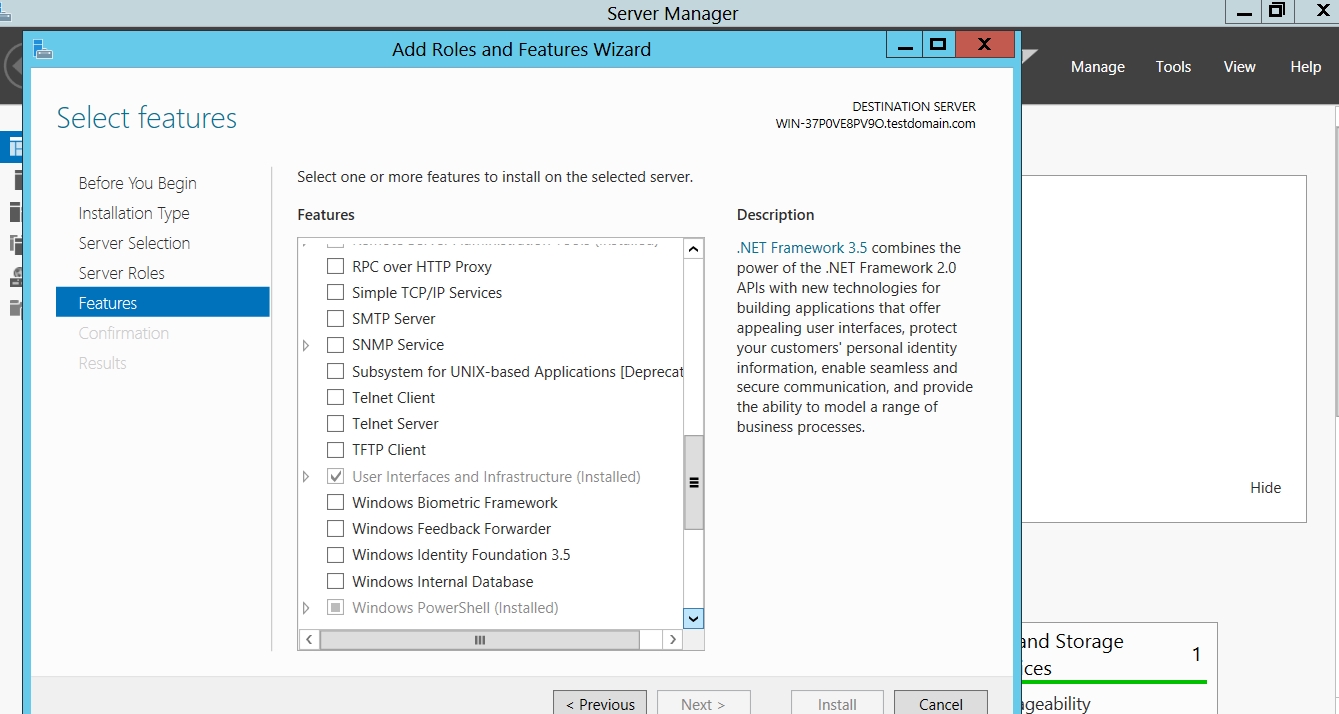Click the wizard icon in the title bar
This screenshot has width=1339, height=714.
tap(42, 49)
